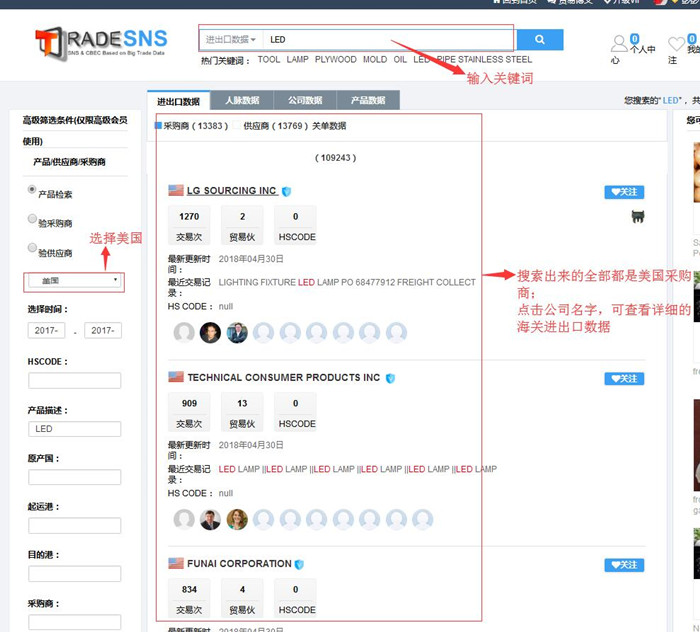
Task: Open last placeholder avatar in TECHNICAL CONSUMER PRODUCTS row
Action: click(423, 519)
